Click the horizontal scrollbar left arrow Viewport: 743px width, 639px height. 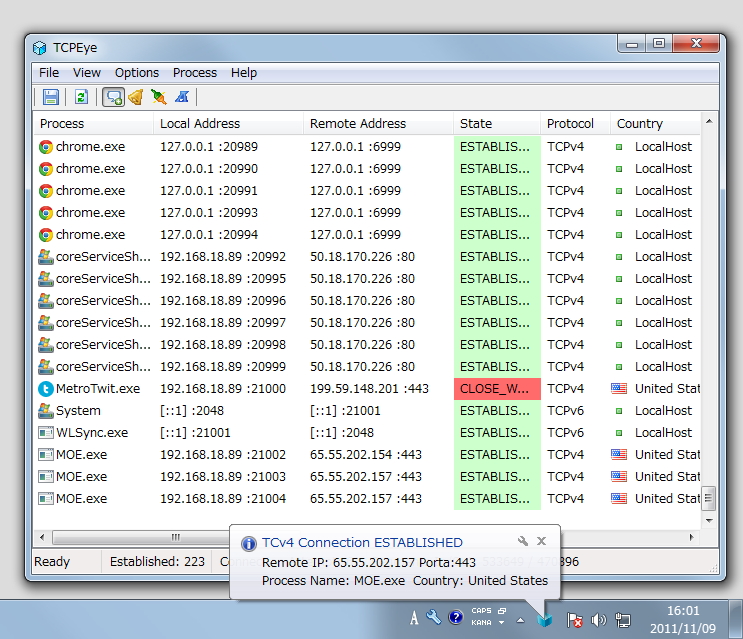pyautogui.click(x=43, y=537)
